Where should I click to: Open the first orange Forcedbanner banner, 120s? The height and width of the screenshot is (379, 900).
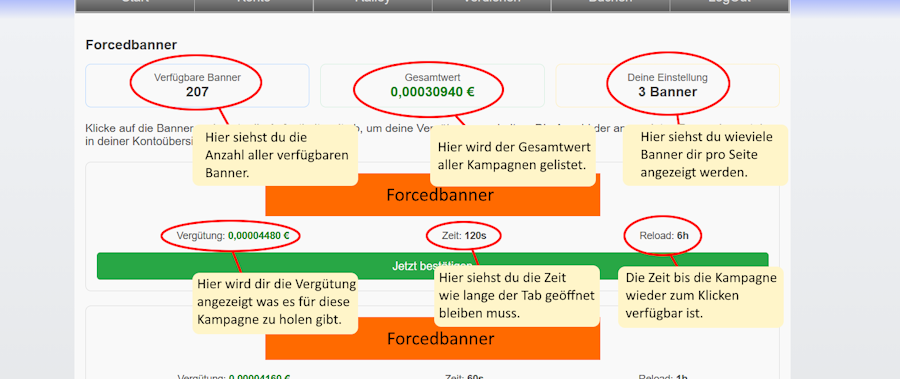click(x=432, y=195)
